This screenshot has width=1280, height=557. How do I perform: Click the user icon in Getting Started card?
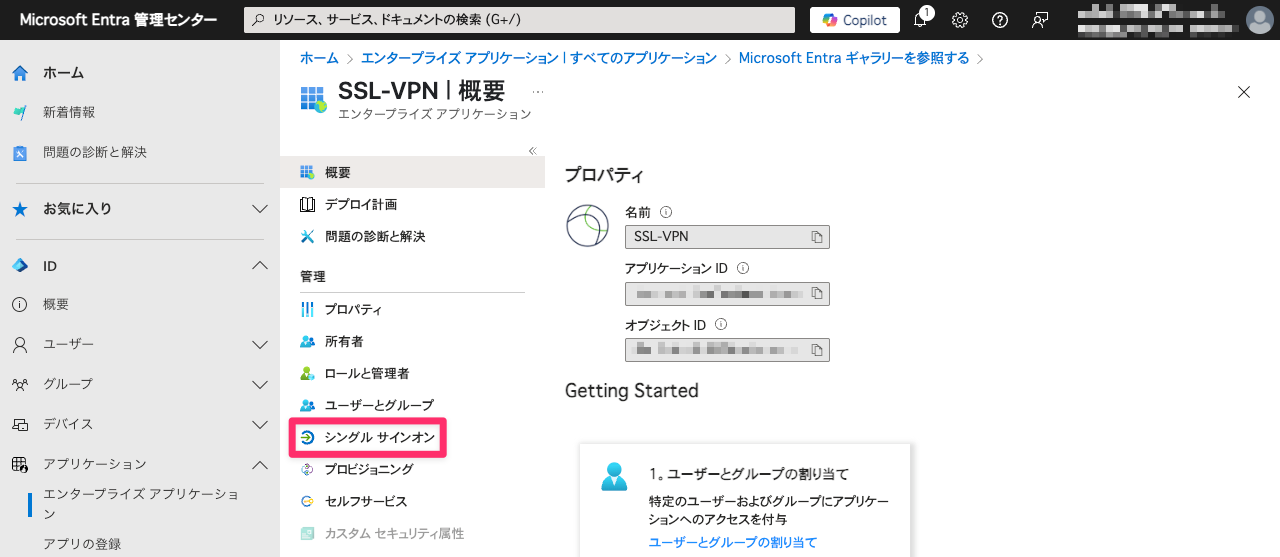[x=615, y=476]
